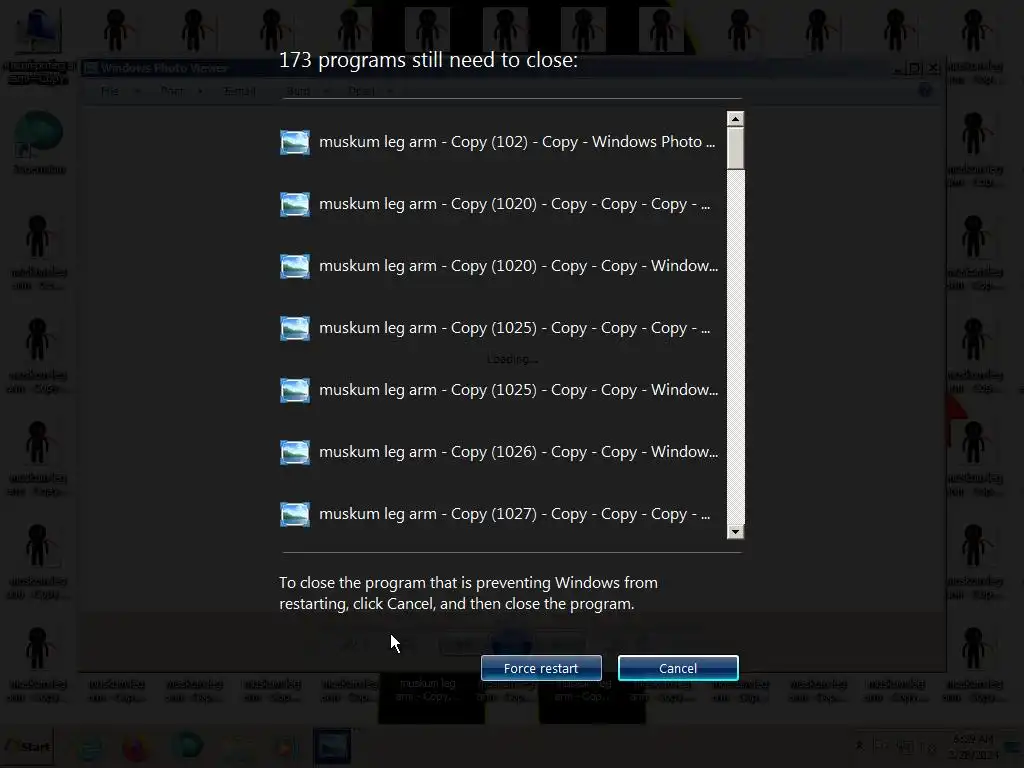The width and height of the screenshot is (1024, 768).
Task: Click icon beside Copy (1020) row ending in 'Window...'
Action: [x=295, y=266]
